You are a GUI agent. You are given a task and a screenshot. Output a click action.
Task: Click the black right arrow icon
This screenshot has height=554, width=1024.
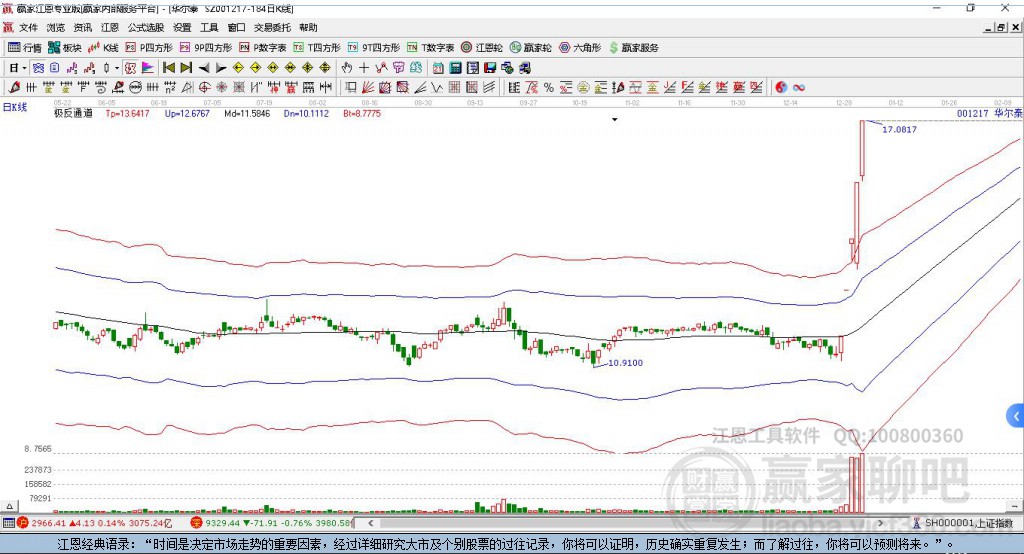tap(221, 68)
